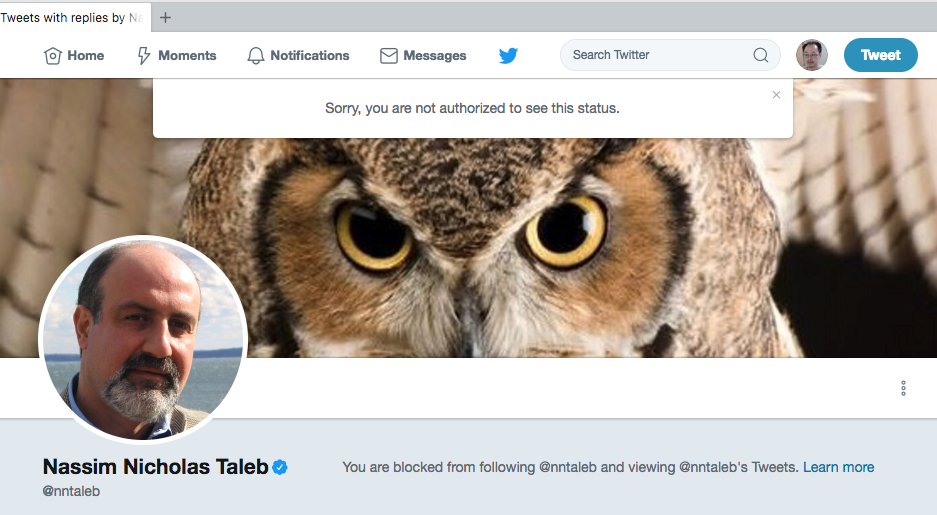937x515 pixels.
Task: Click the large circular profile photo
Action: 142,338
